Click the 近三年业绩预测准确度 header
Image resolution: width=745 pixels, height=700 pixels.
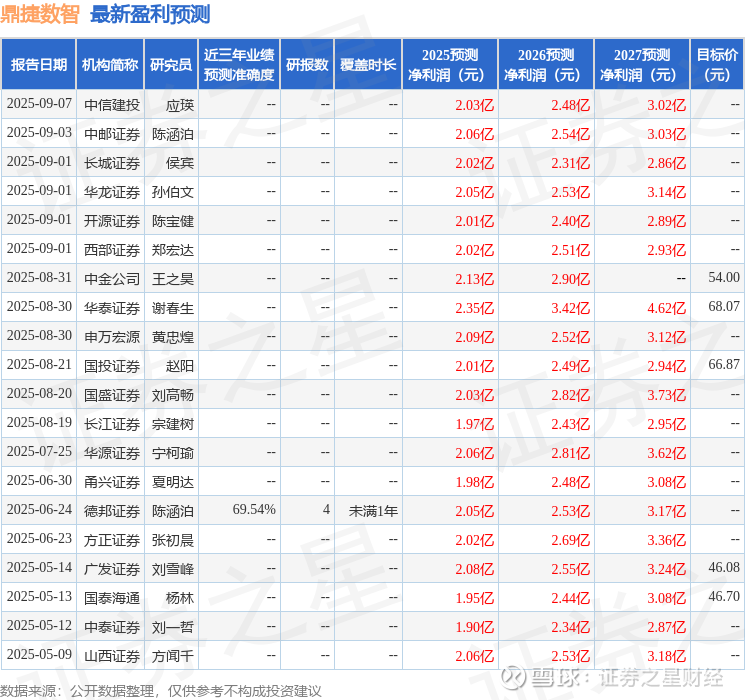point(239,65)
